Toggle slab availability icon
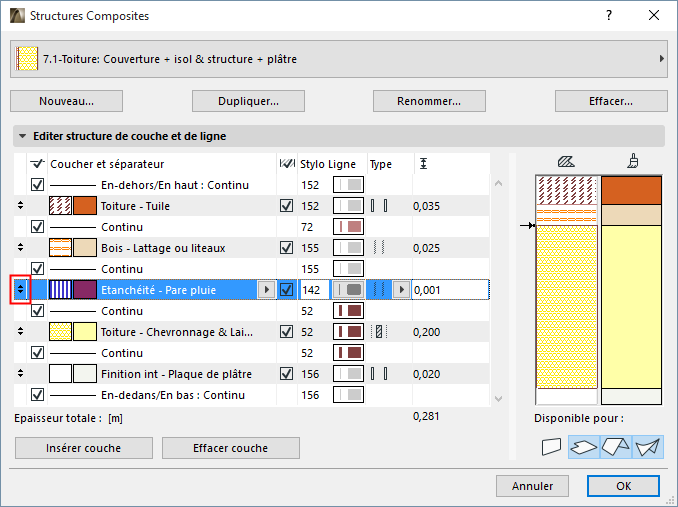This screenshot has width=678, height=507. [584, 447]
